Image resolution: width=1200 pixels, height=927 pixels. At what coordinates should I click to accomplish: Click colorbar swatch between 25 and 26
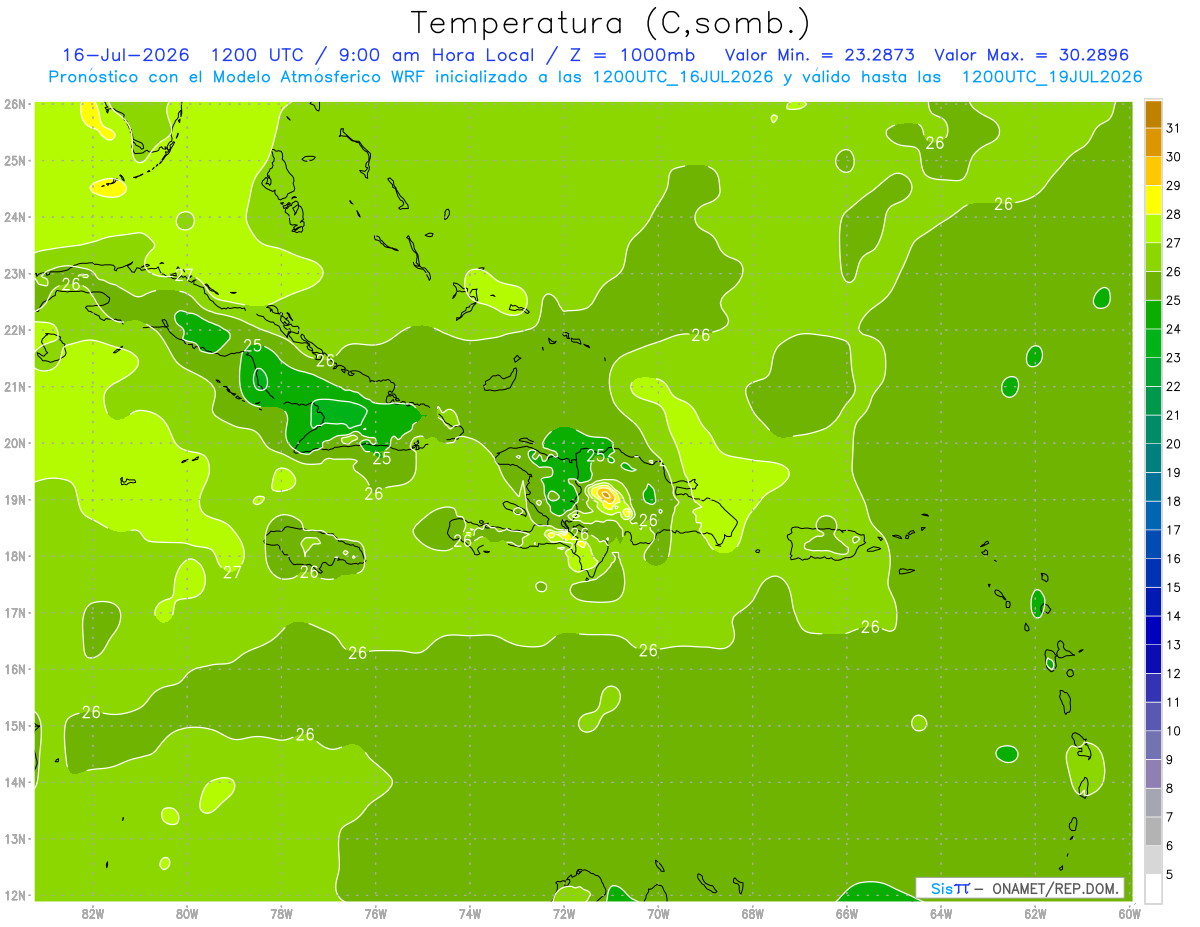(1153, 286)
